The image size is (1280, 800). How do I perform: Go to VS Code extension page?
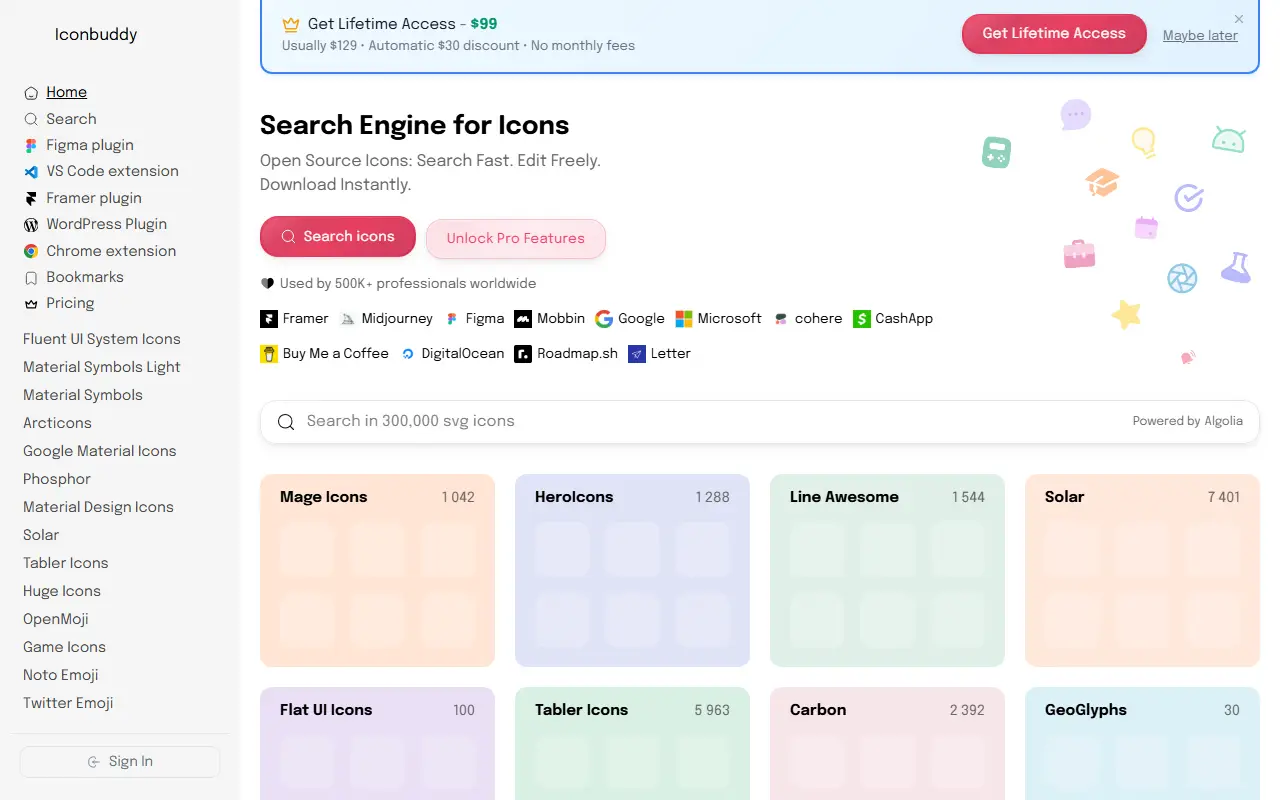[112, 171]
